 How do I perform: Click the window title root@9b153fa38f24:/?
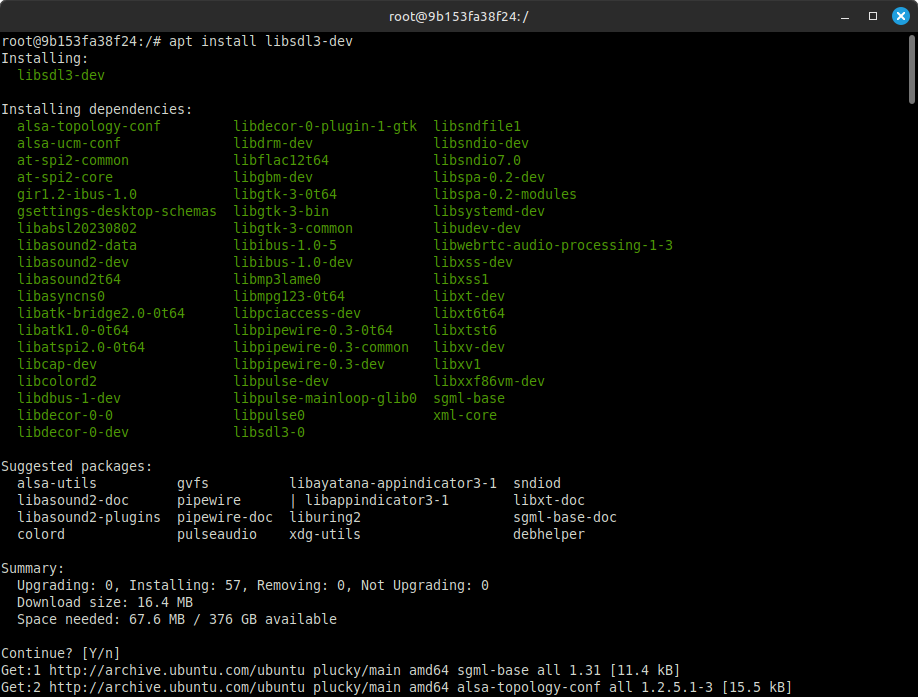click(458, 16)
